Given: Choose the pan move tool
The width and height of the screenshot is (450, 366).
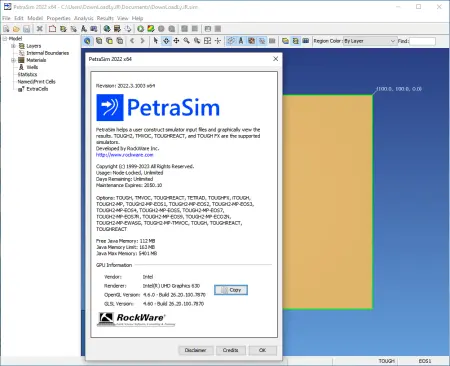Looking at the screenshot, I should point(176,41).
